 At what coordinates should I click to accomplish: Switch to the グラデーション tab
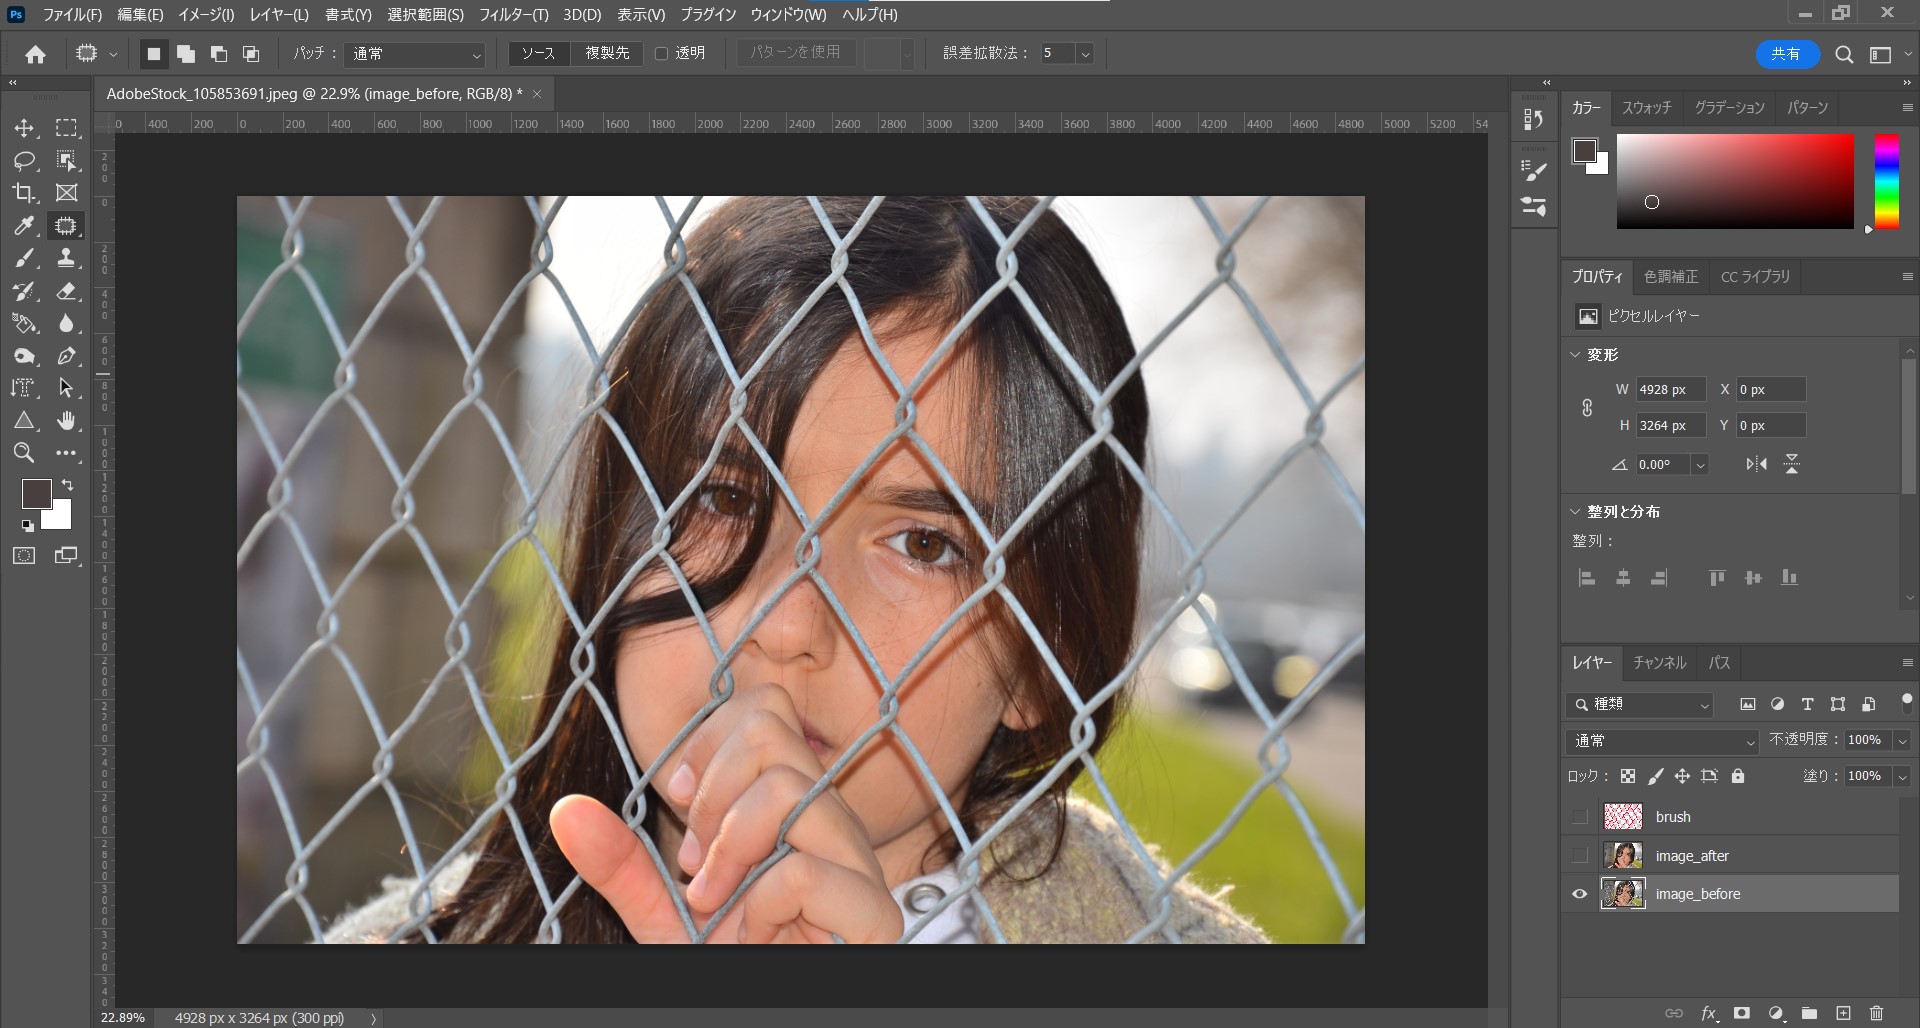click(1729, 108)
